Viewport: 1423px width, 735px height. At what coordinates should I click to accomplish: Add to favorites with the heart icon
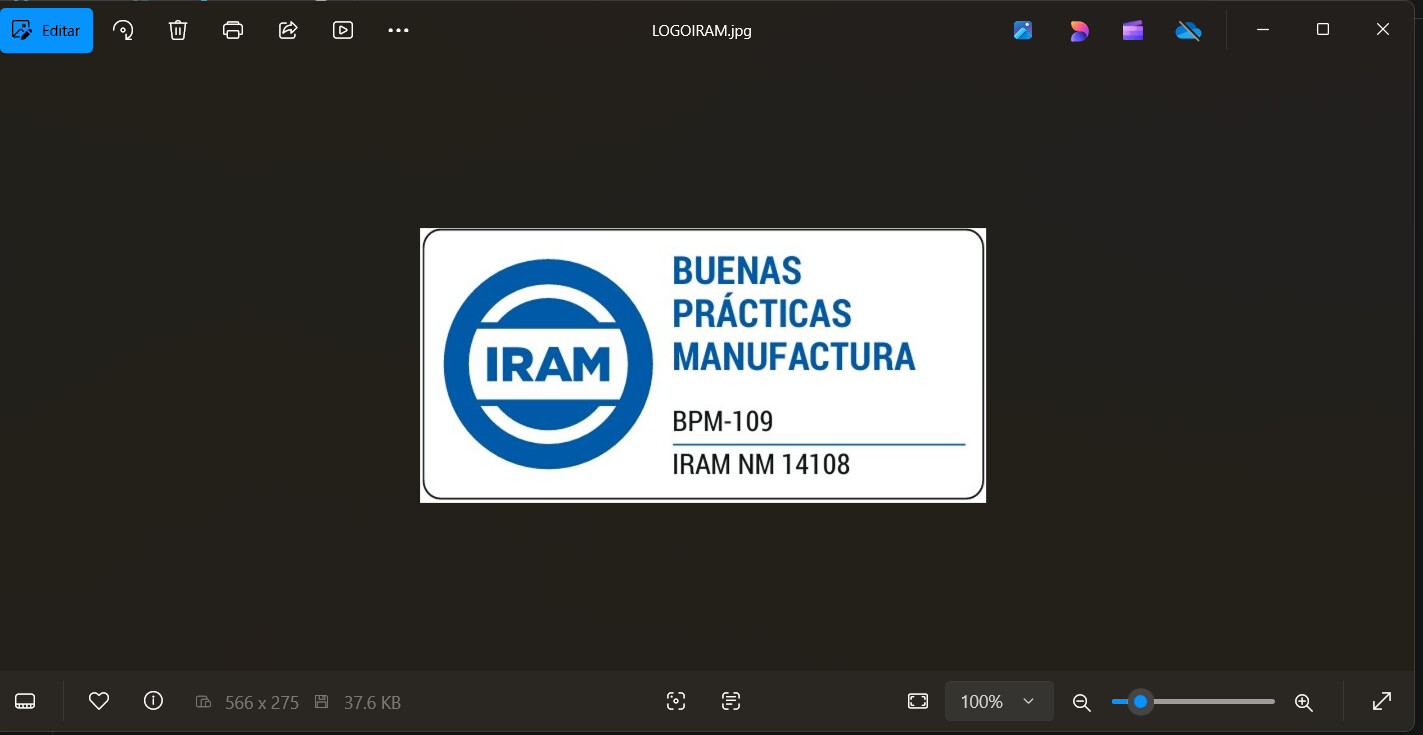pyautogui.click(x=99, y=701)
